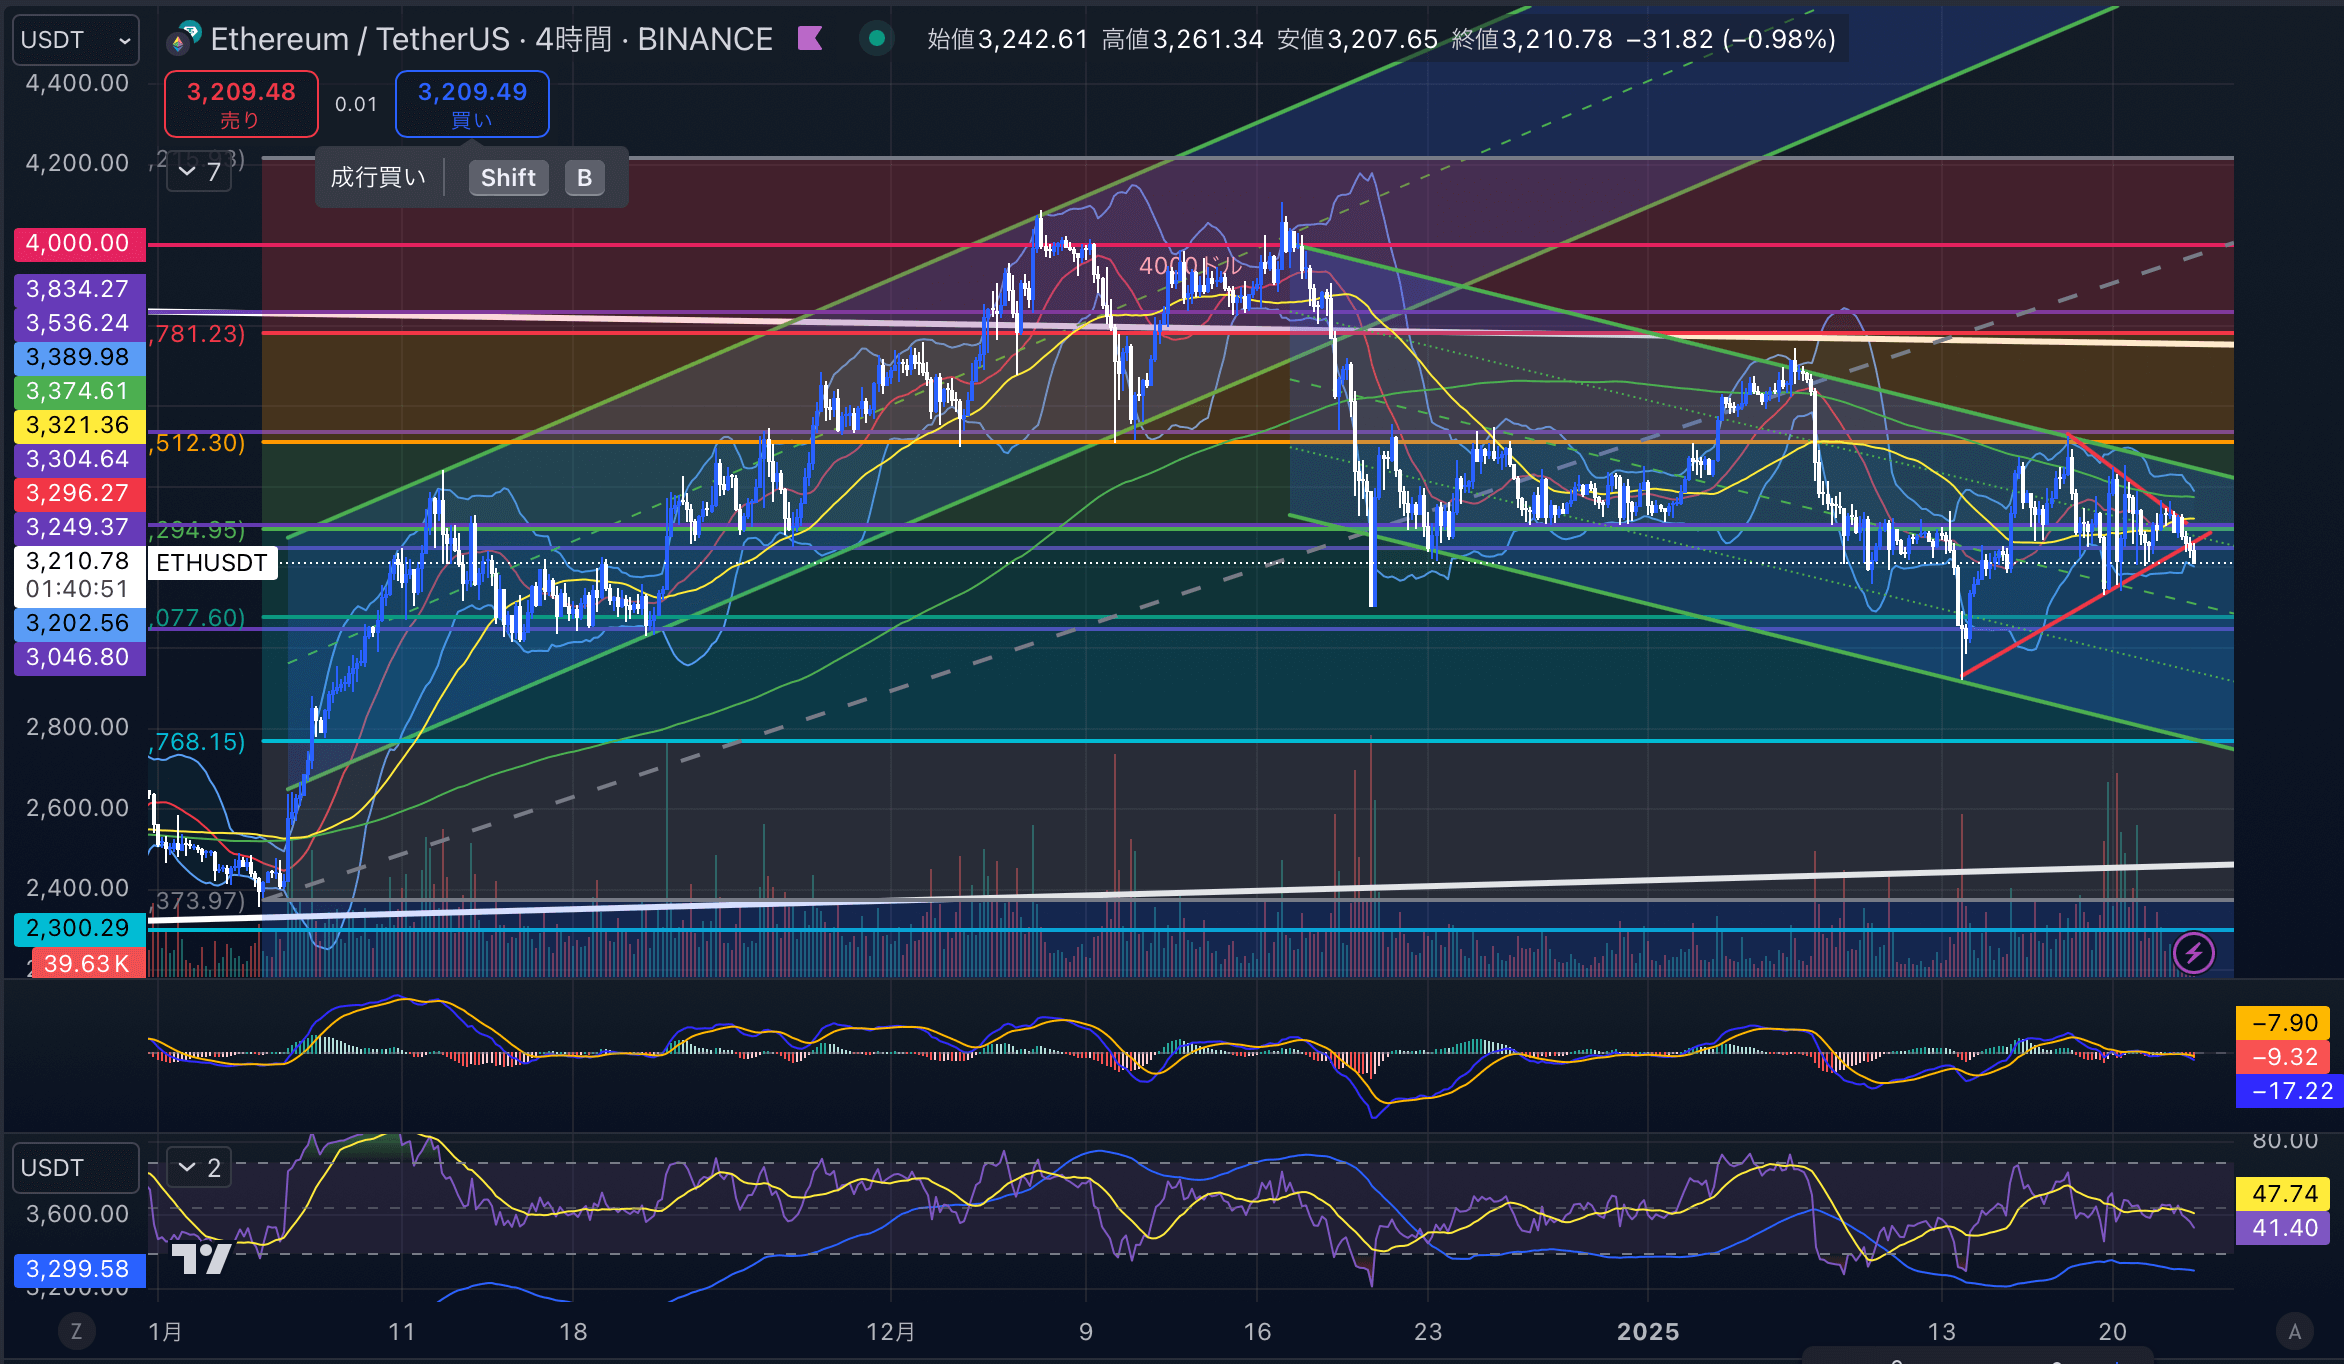Select the 3,046.80 purple price label
Image resolution: width=2344 pixels, height=1364 pixels.
coord(80,657)
